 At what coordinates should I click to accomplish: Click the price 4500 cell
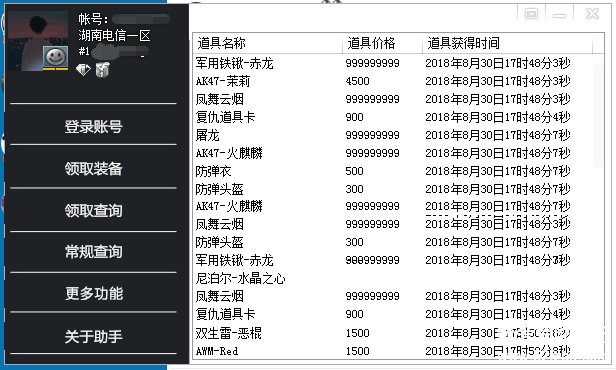click(358, 81)
